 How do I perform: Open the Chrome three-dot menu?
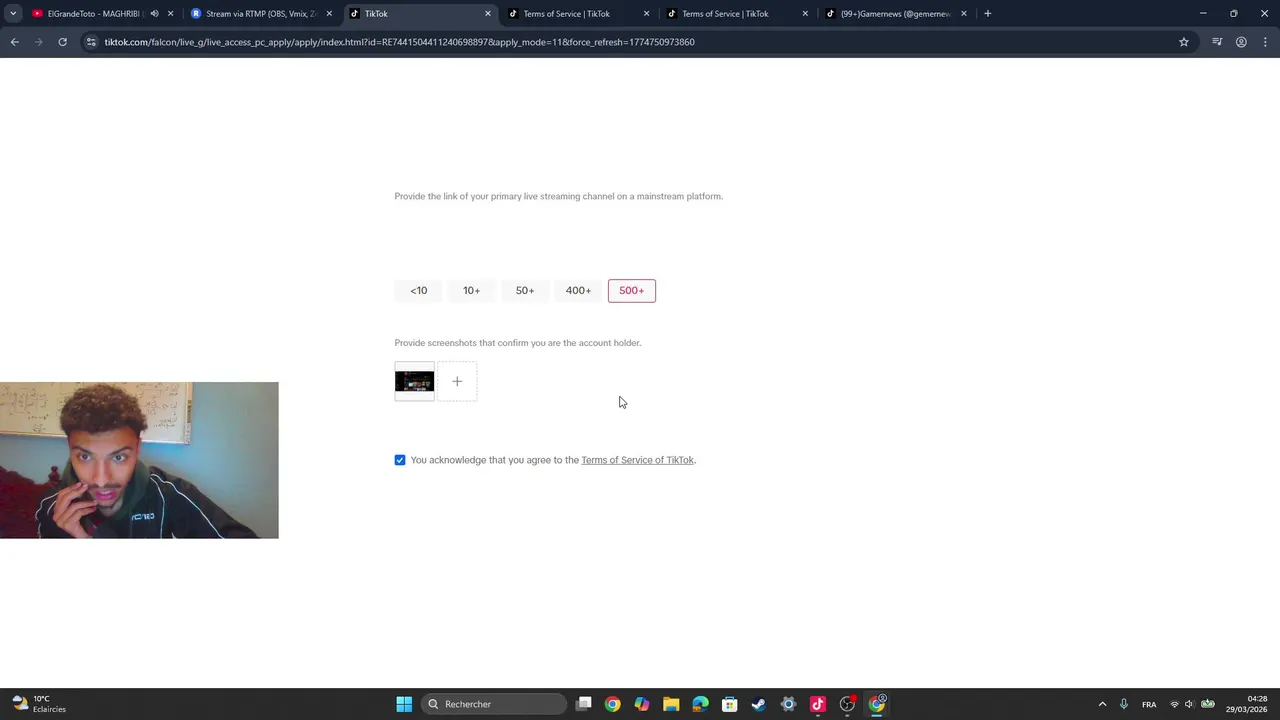[x=1266, y=42]
